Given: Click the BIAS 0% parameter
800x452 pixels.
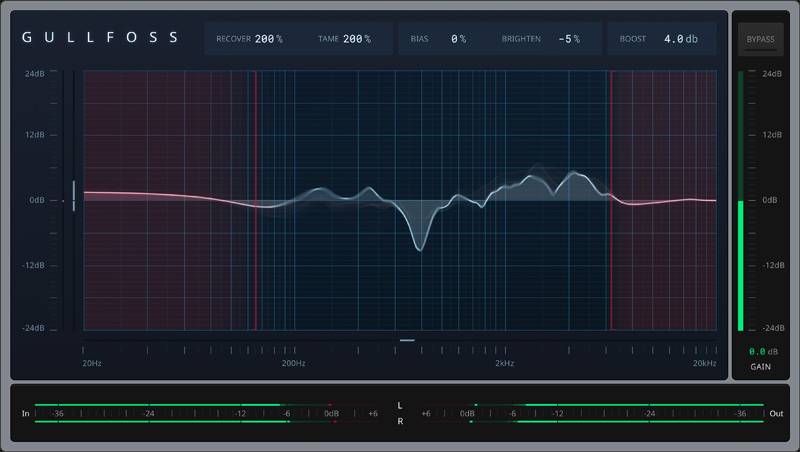Looking at the screenshot, I should coord(458,39).
